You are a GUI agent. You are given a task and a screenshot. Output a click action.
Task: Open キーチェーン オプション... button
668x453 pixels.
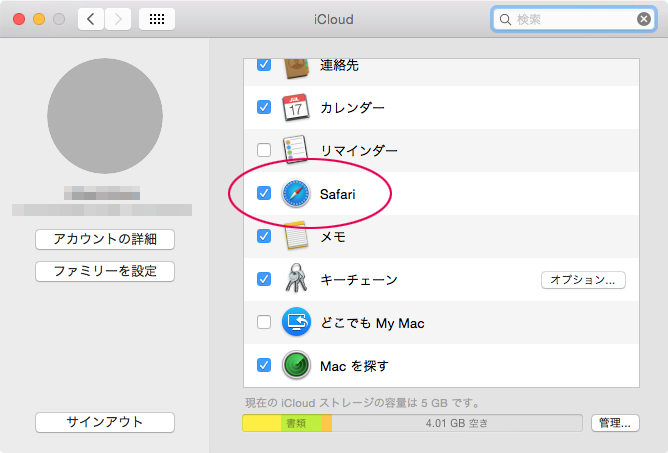(583, 280)
